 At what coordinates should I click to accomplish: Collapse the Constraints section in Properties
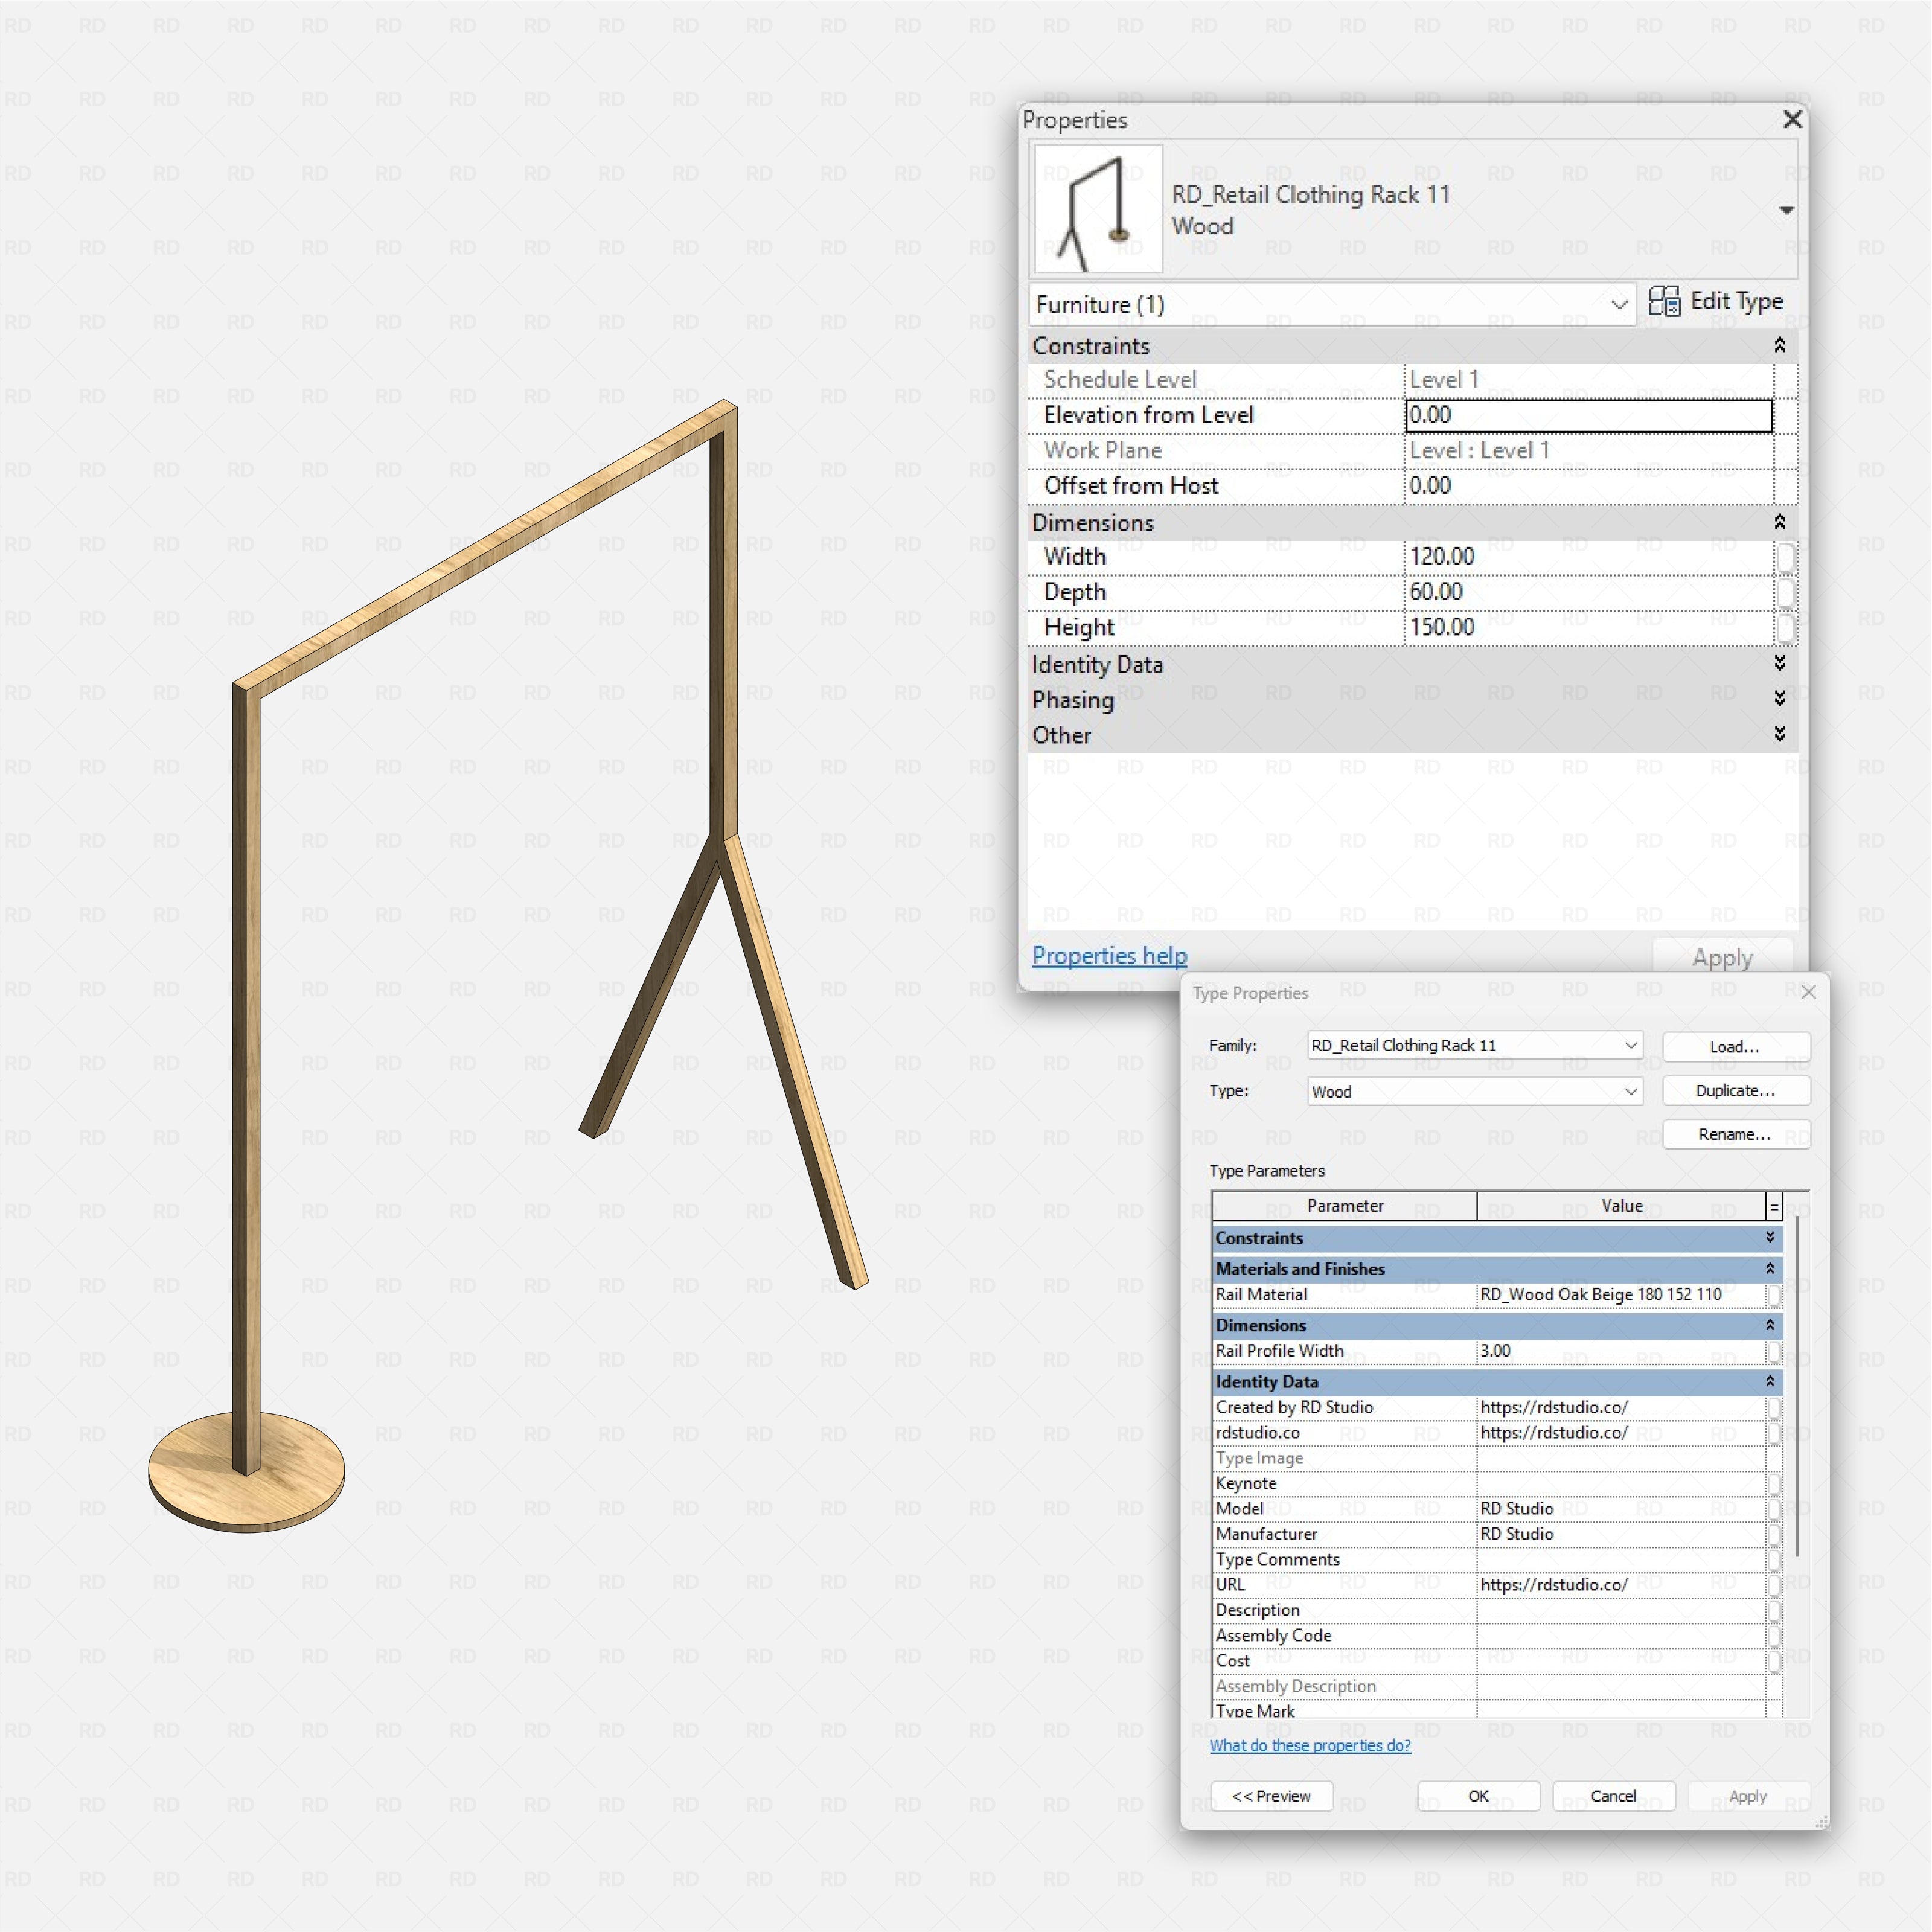(1780, 345)
